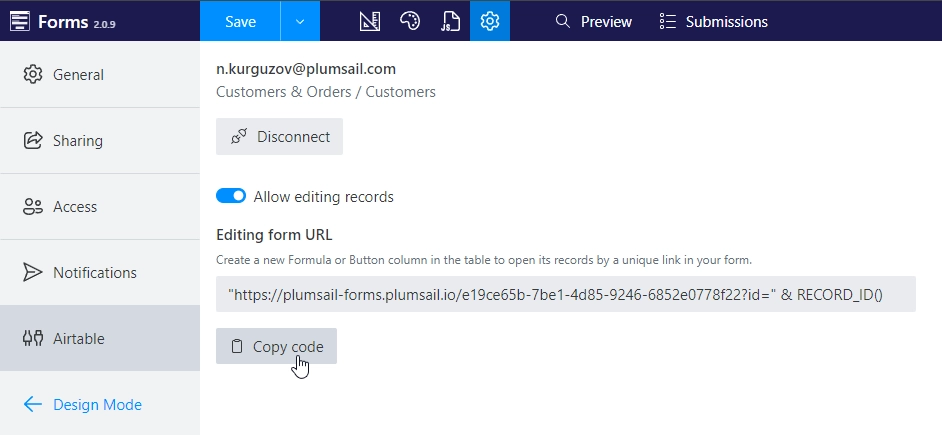Click the Forms logo icon
The image size is (942, 435).
click(x=20, y=22)
